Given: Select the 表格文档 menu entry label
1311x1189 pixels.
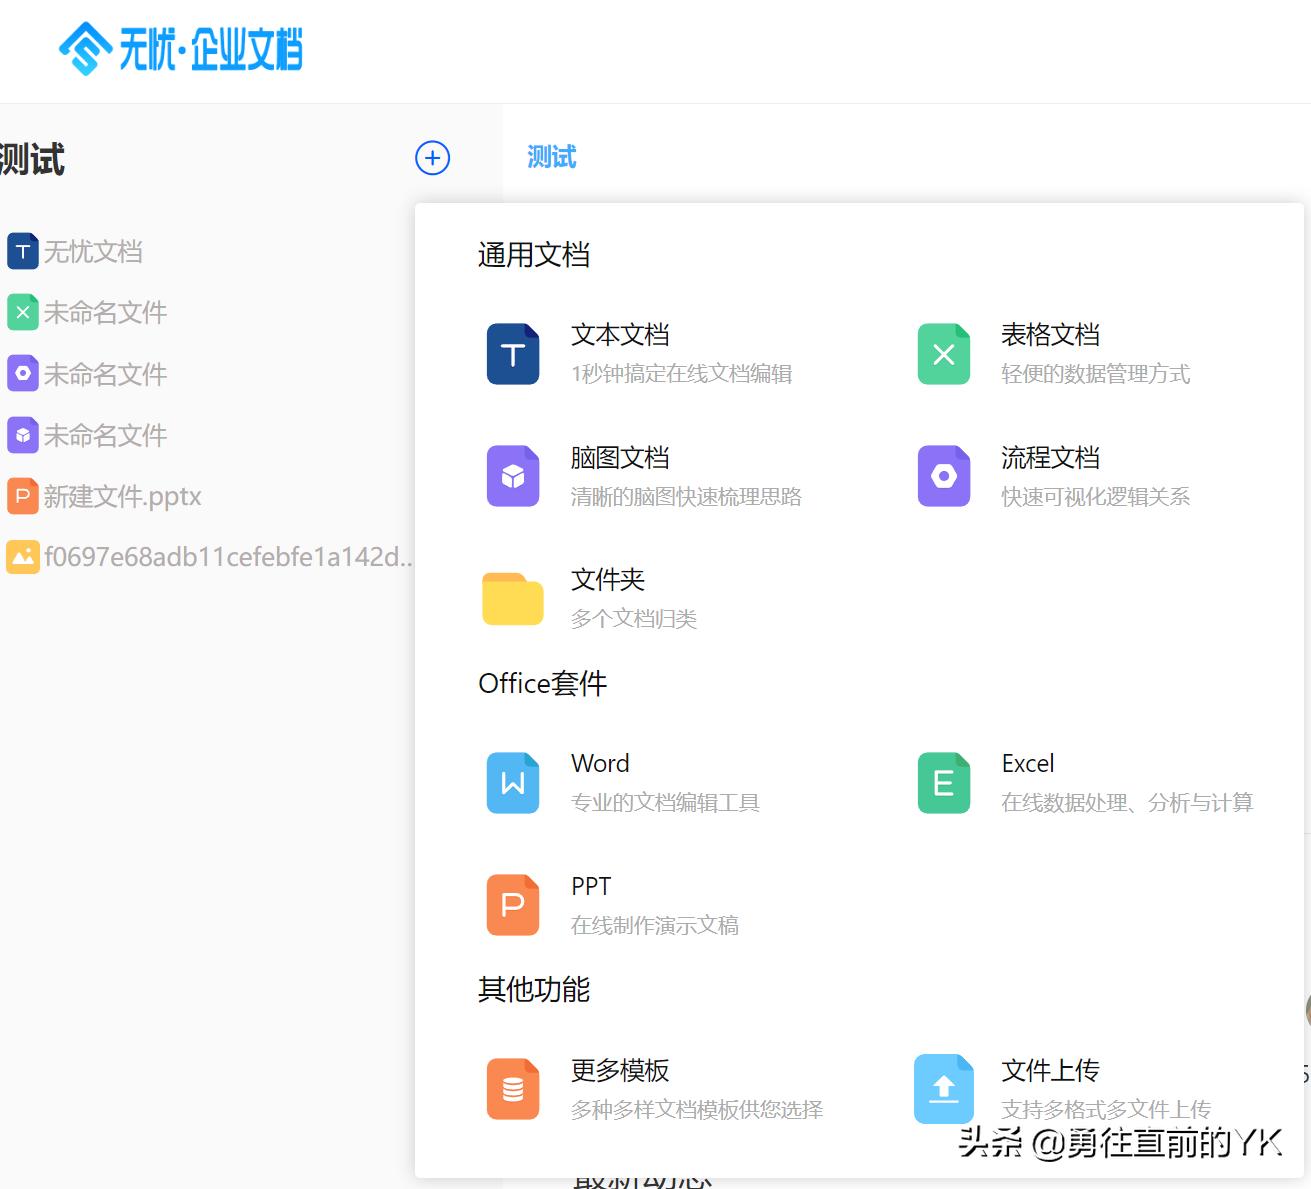Looking at the screenshot, I should tap(1051, 335).
